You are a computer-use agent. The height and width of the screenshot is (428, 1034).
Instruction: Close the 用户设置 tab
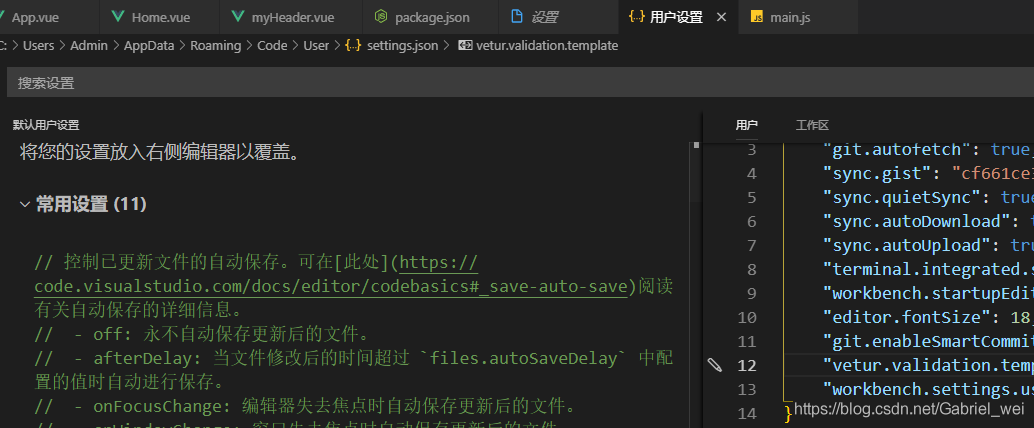721,17
